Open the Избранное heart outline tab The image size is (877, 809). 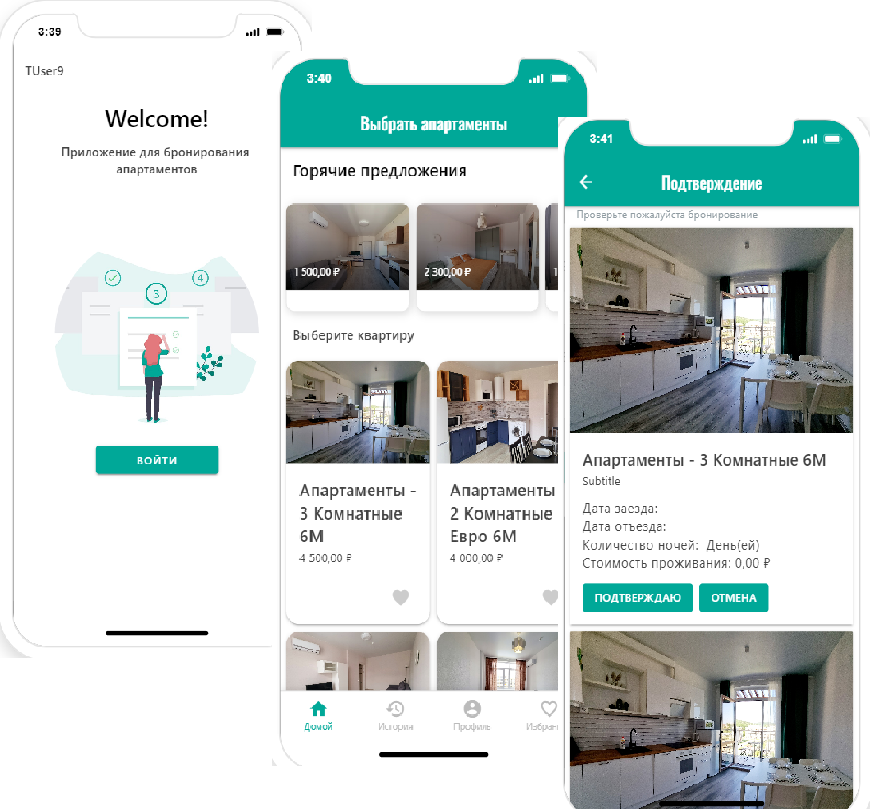pos(549,709)
